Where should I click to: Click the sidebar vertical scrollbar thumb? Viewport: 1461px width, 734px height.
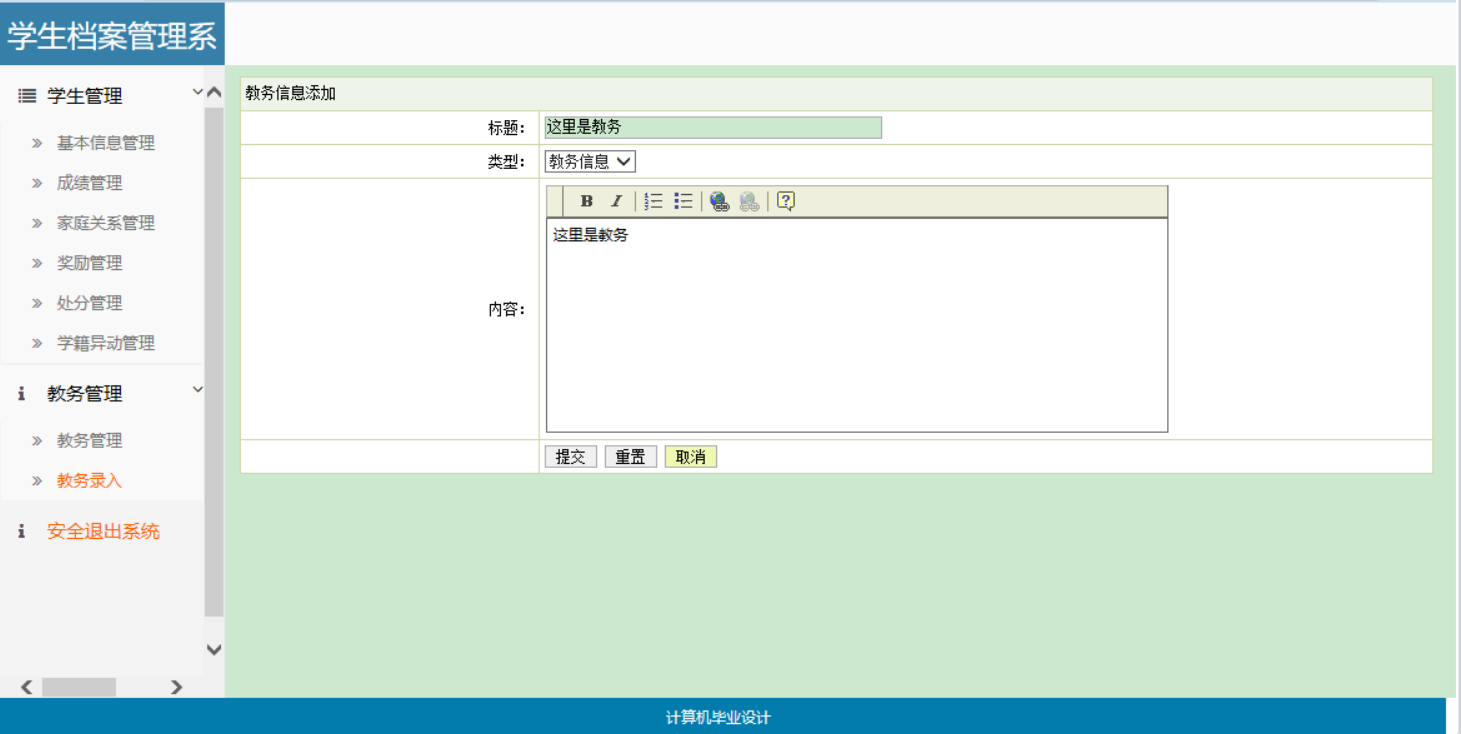214,361
